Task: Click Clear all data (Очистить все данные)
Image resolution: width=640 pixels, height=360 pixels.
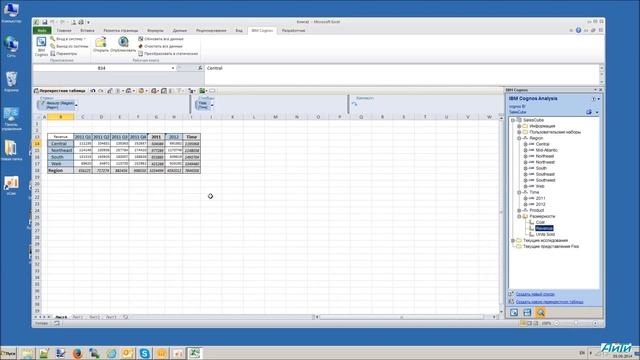Action: (160, 46)
